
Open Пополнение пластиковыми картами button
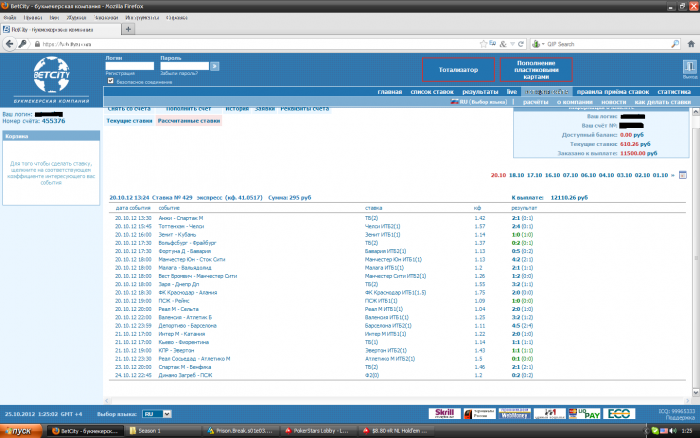tap(536, 70)
